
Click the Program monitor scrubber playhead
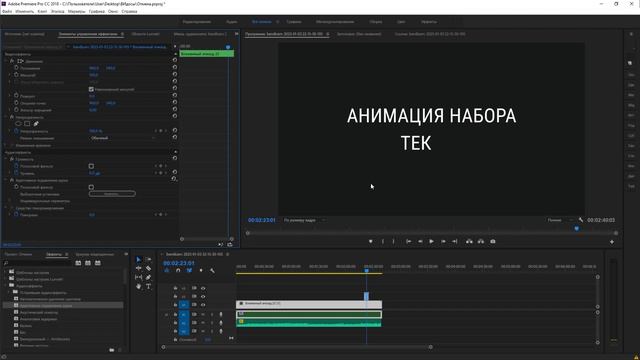click(576, 229)
